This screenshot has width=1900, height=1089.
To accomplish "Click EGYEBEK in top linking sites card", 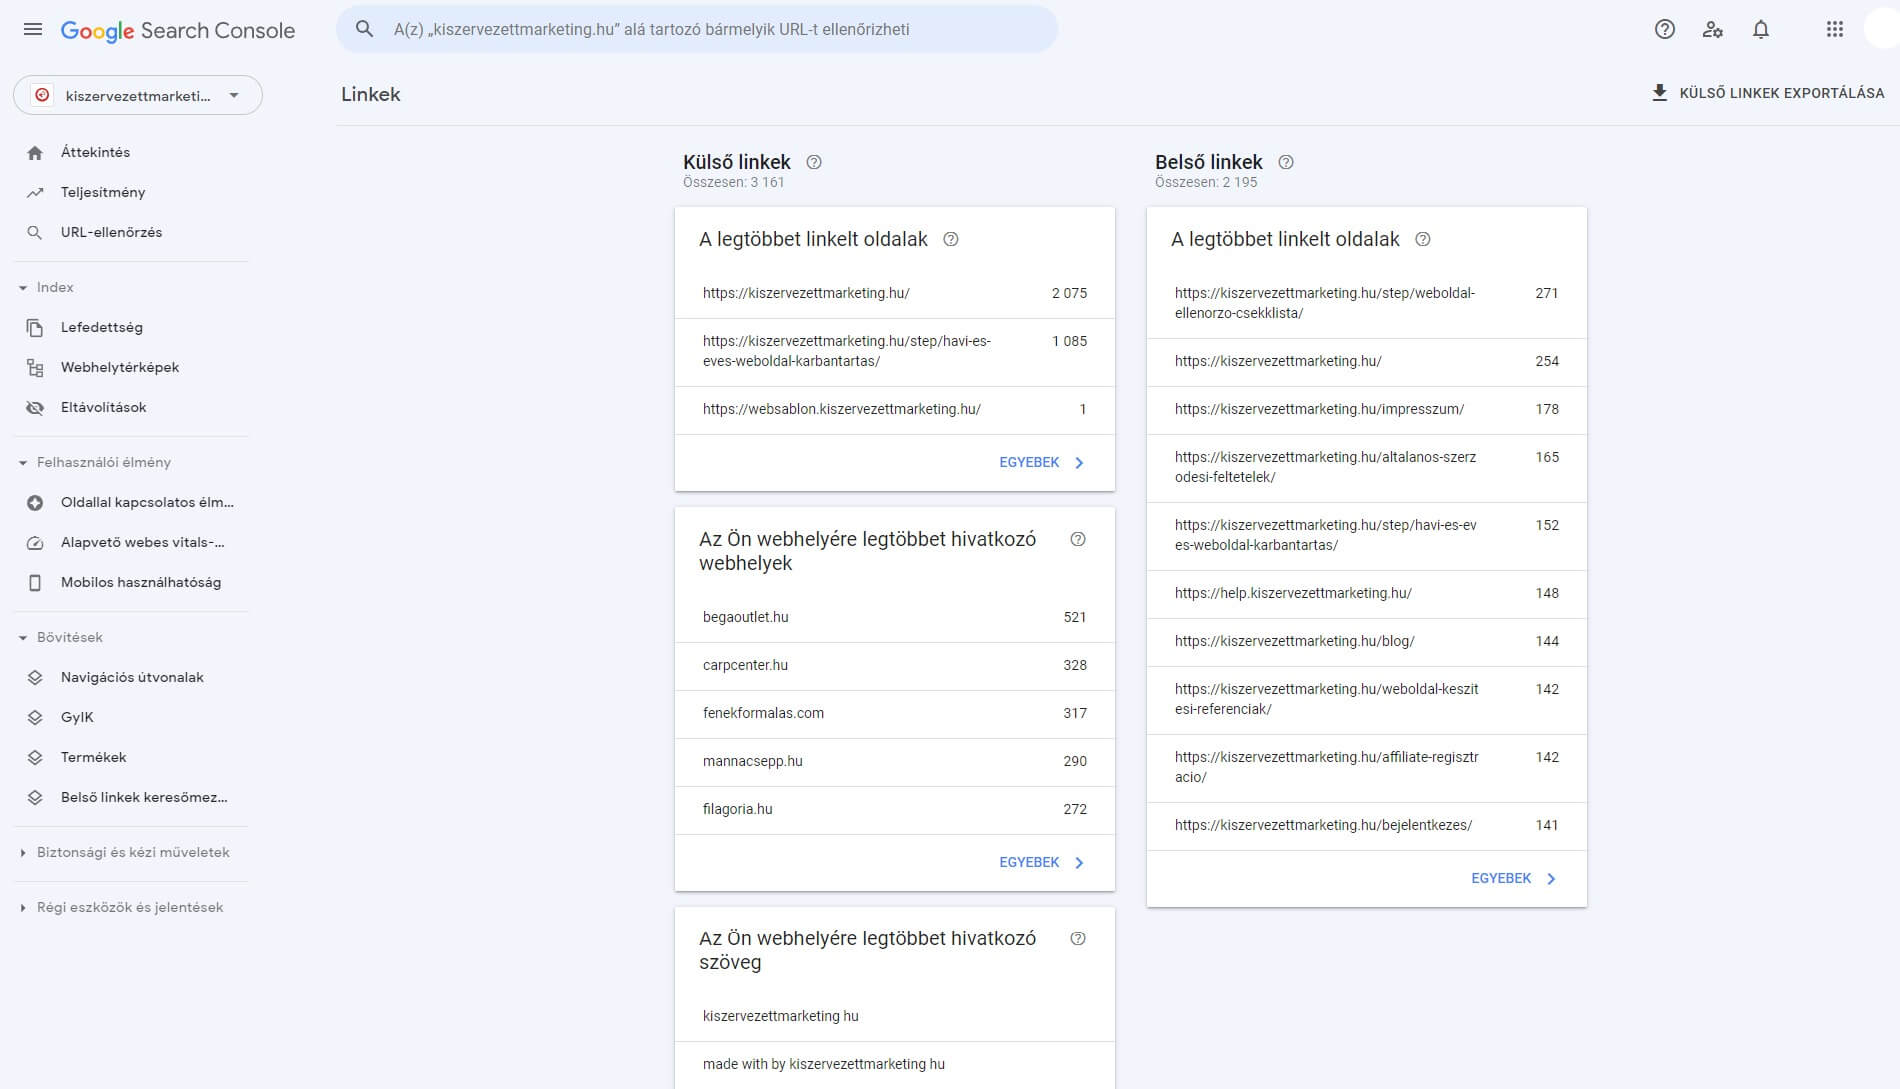I will tap(1041, 862).
